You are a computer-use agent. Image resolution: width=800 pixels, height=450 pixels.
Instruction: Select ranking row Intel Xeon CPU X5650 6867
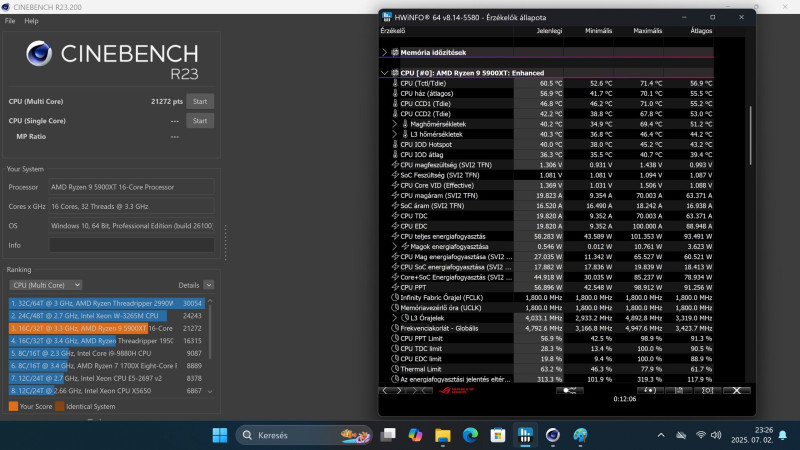(x=106, y=391)
